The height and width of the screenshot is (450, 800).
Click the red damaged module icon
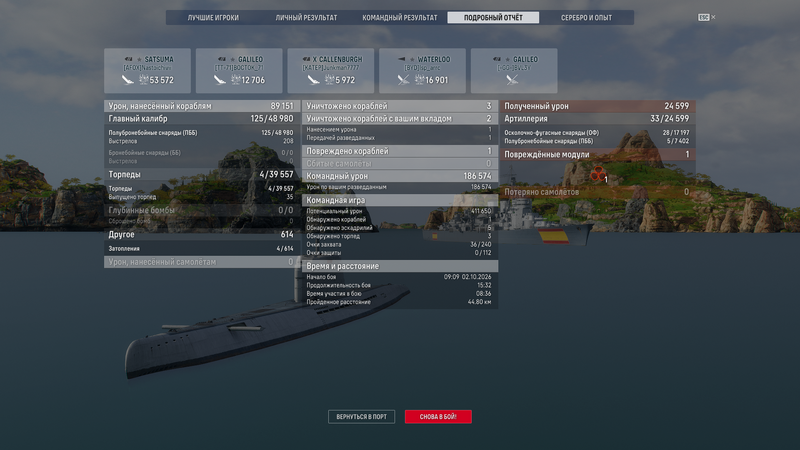(x=598, y=173)
